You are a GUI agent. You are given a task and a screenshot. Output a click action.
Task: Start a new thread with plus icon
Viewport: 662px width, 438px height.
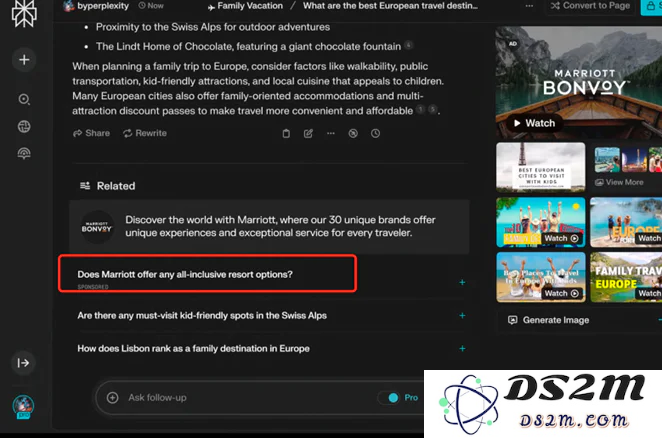(x=24, y=60)
